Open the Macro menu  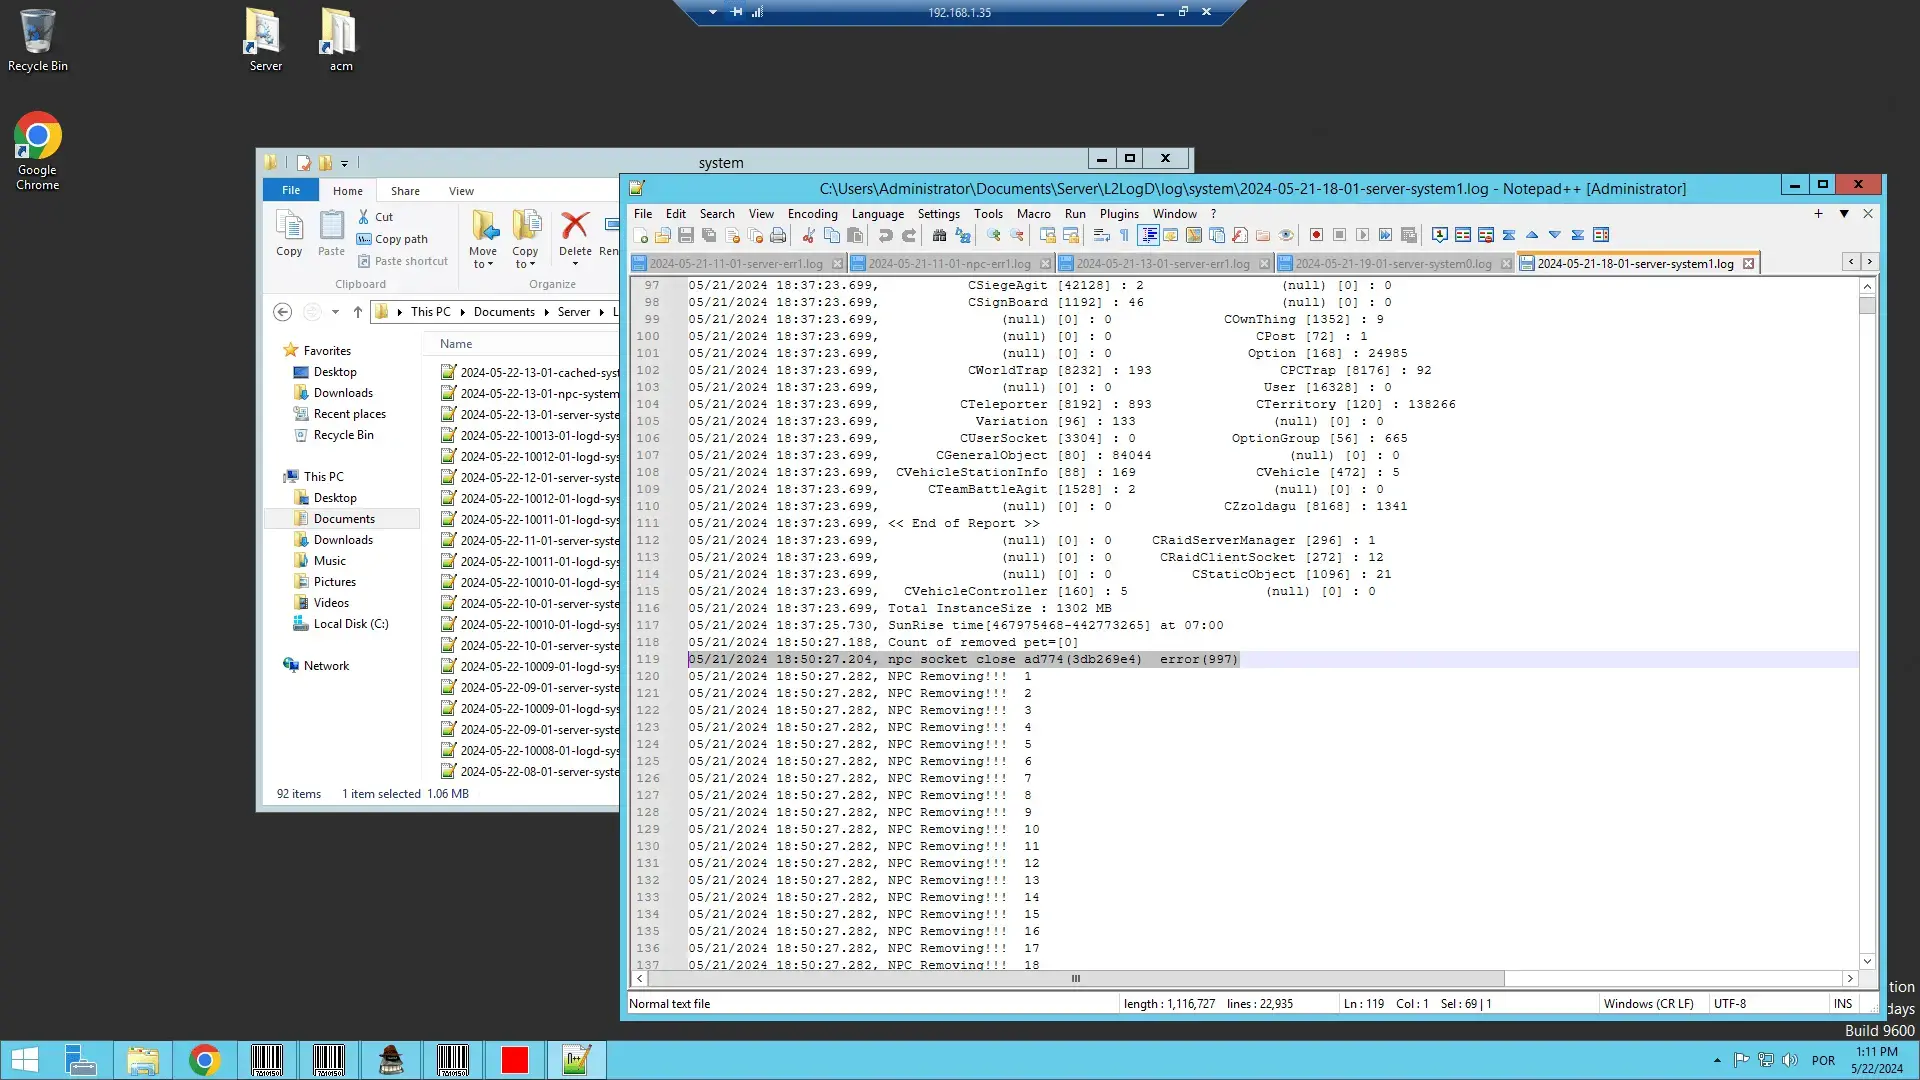pyautogui.click(x=1033, y=213)
